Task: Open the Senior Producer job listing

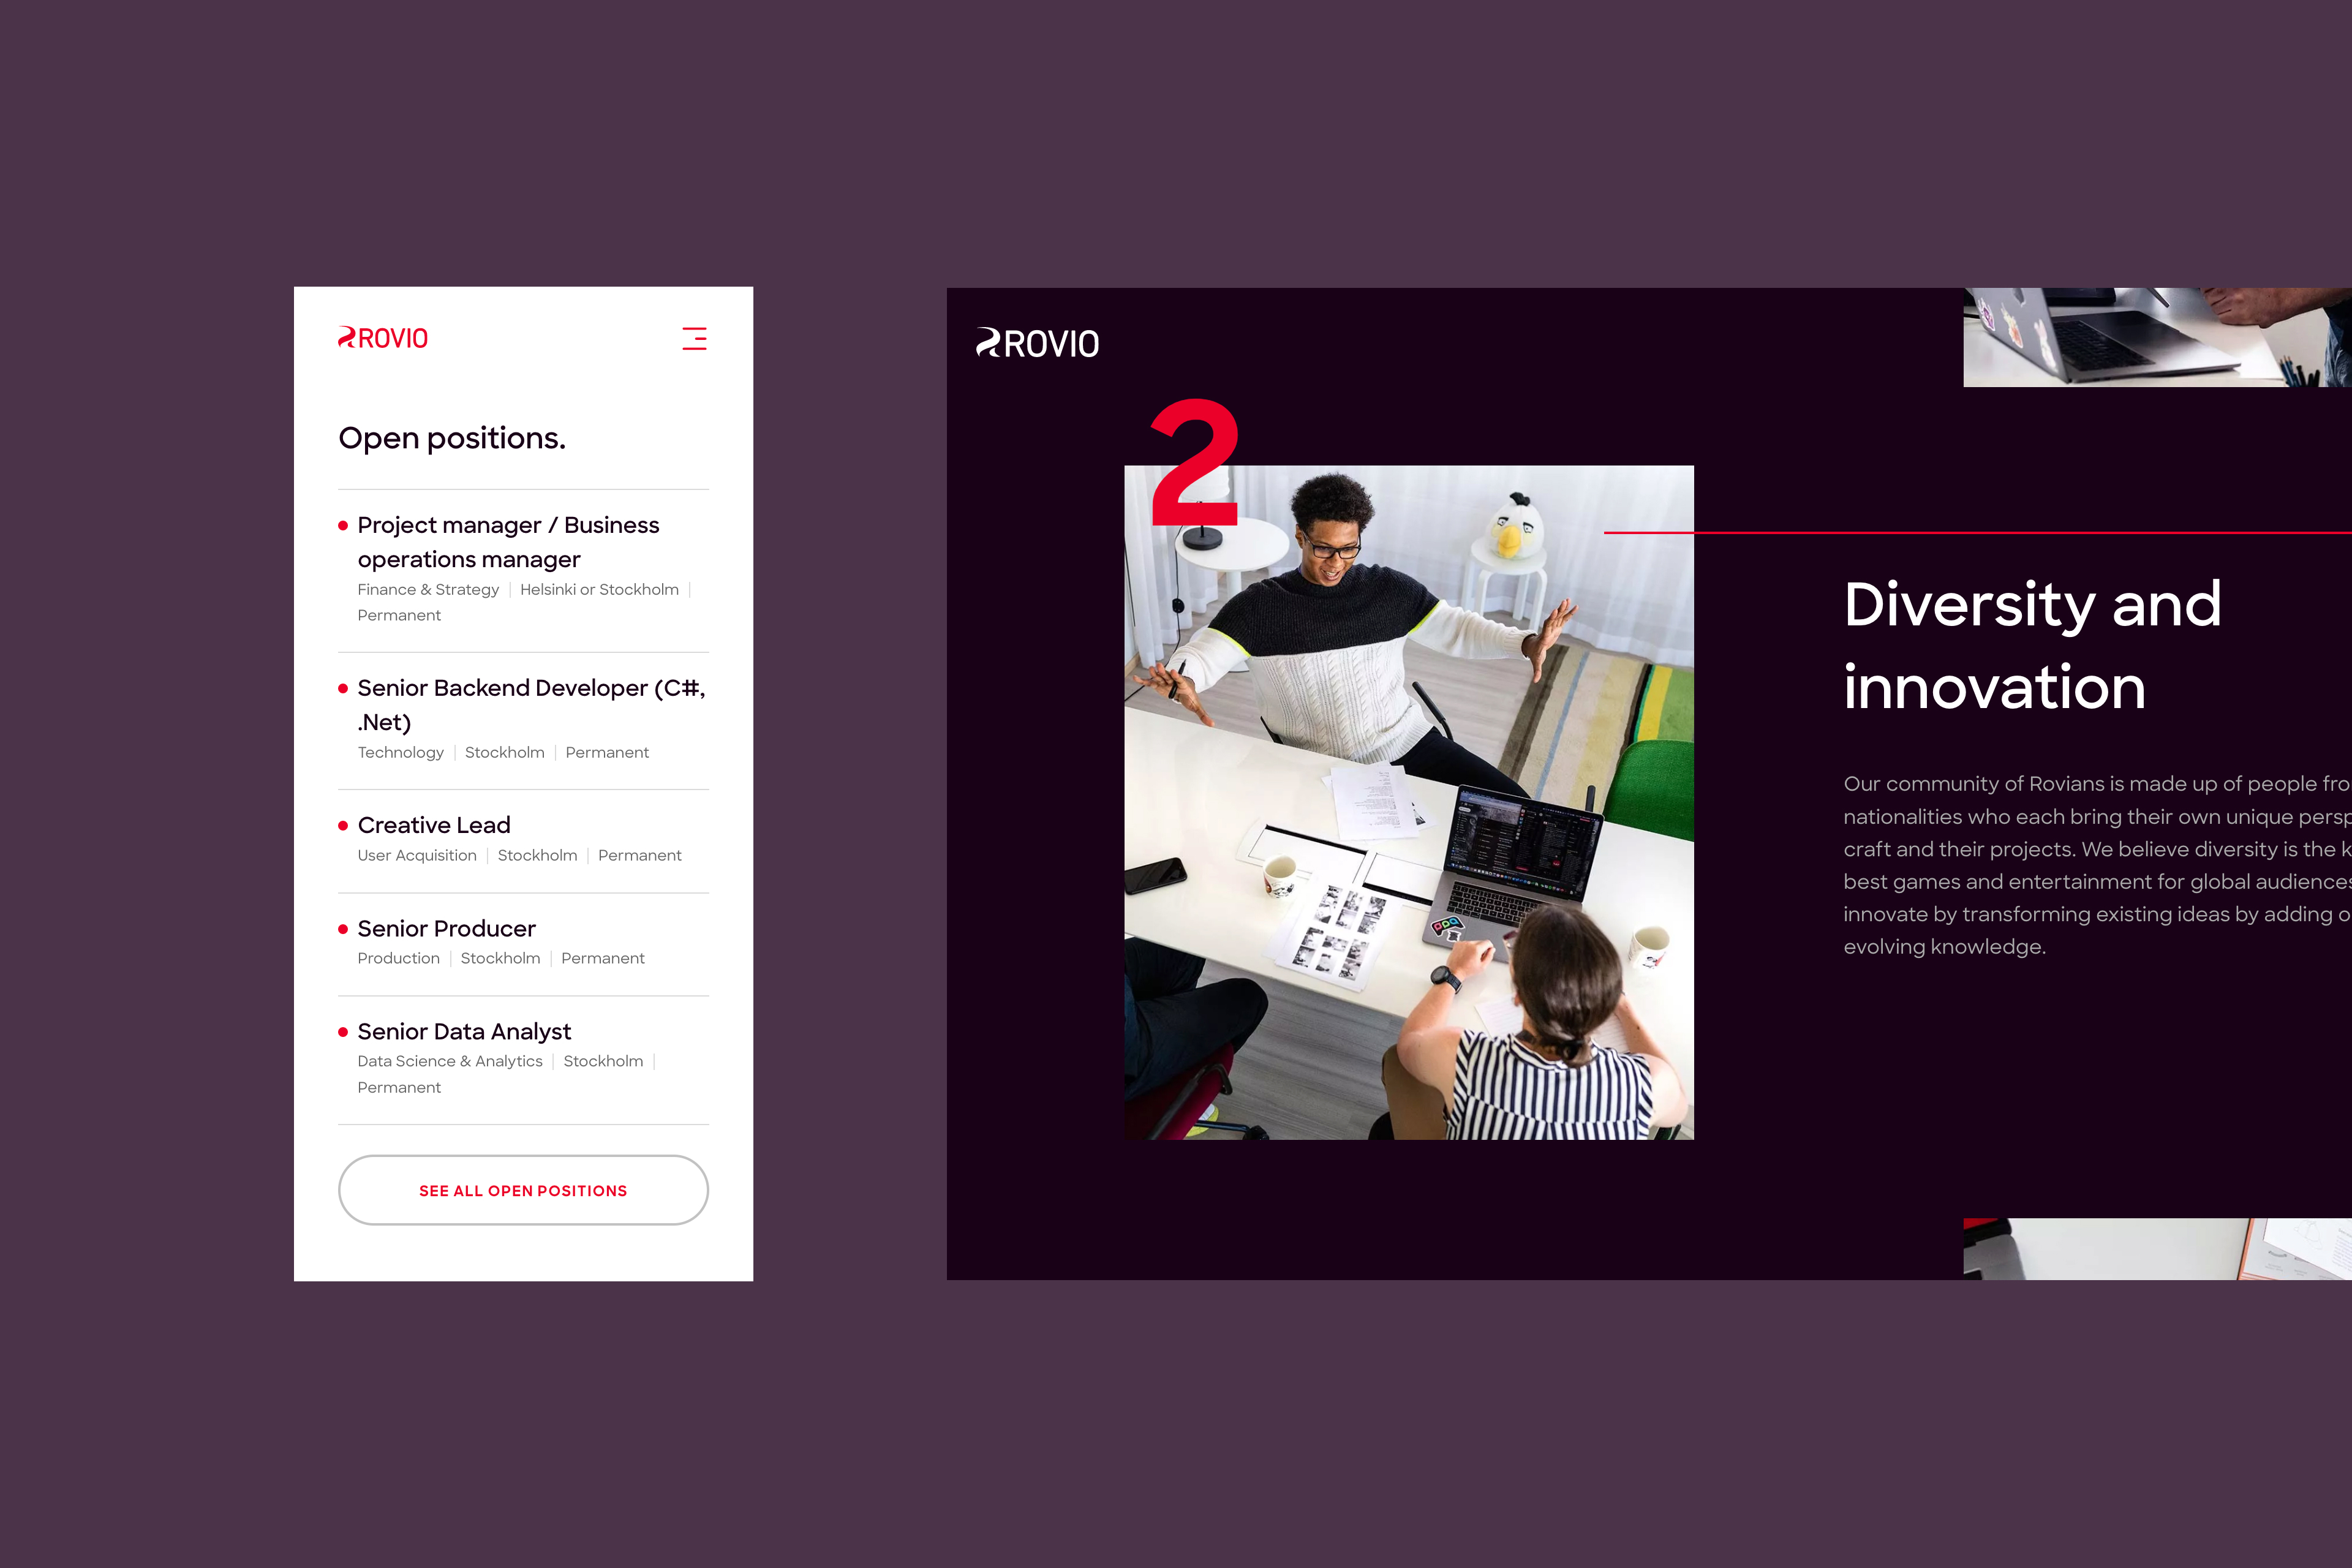Action: point(446,928)
